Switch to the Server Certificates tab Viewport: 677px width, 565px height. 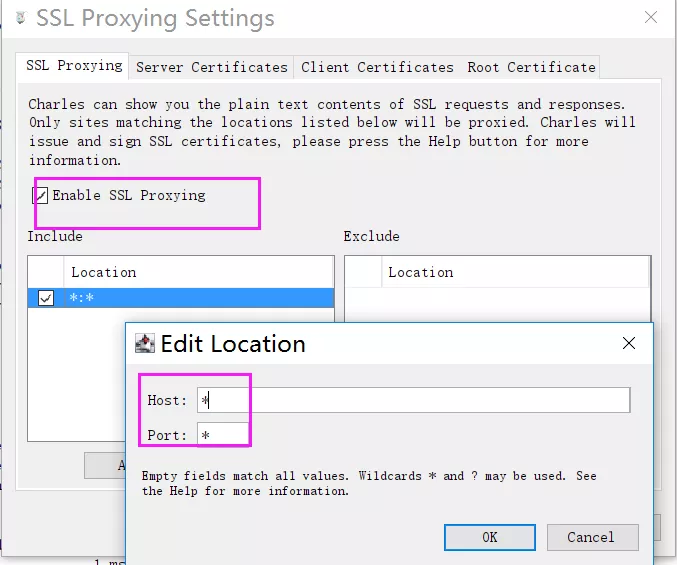[x=212, y=67]
